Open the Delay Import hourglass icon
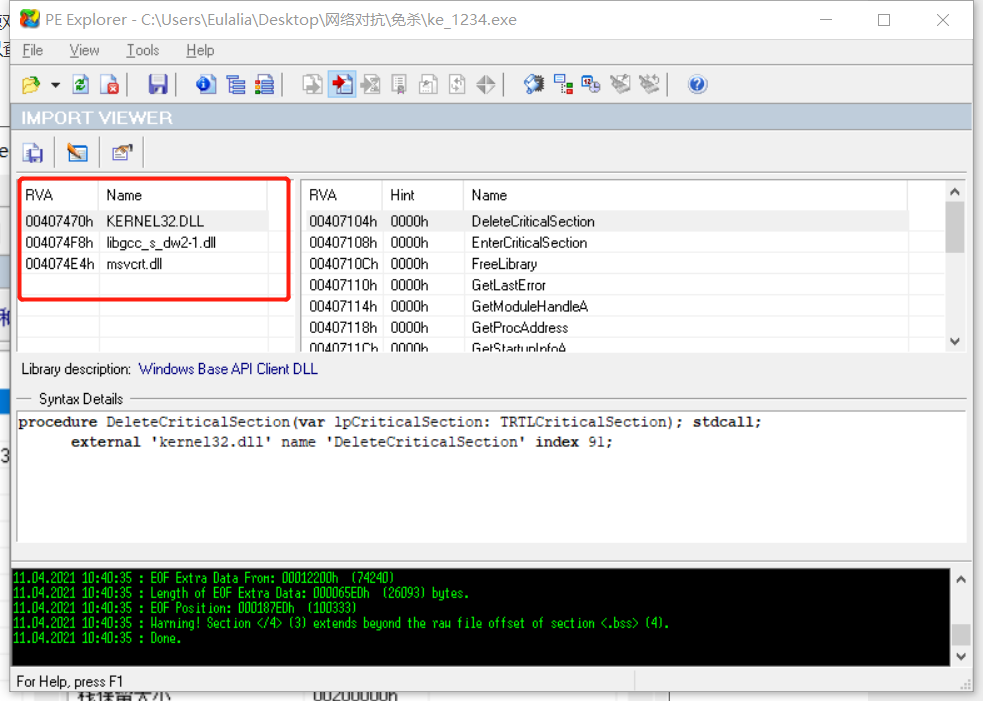 (x=371, y=85)
